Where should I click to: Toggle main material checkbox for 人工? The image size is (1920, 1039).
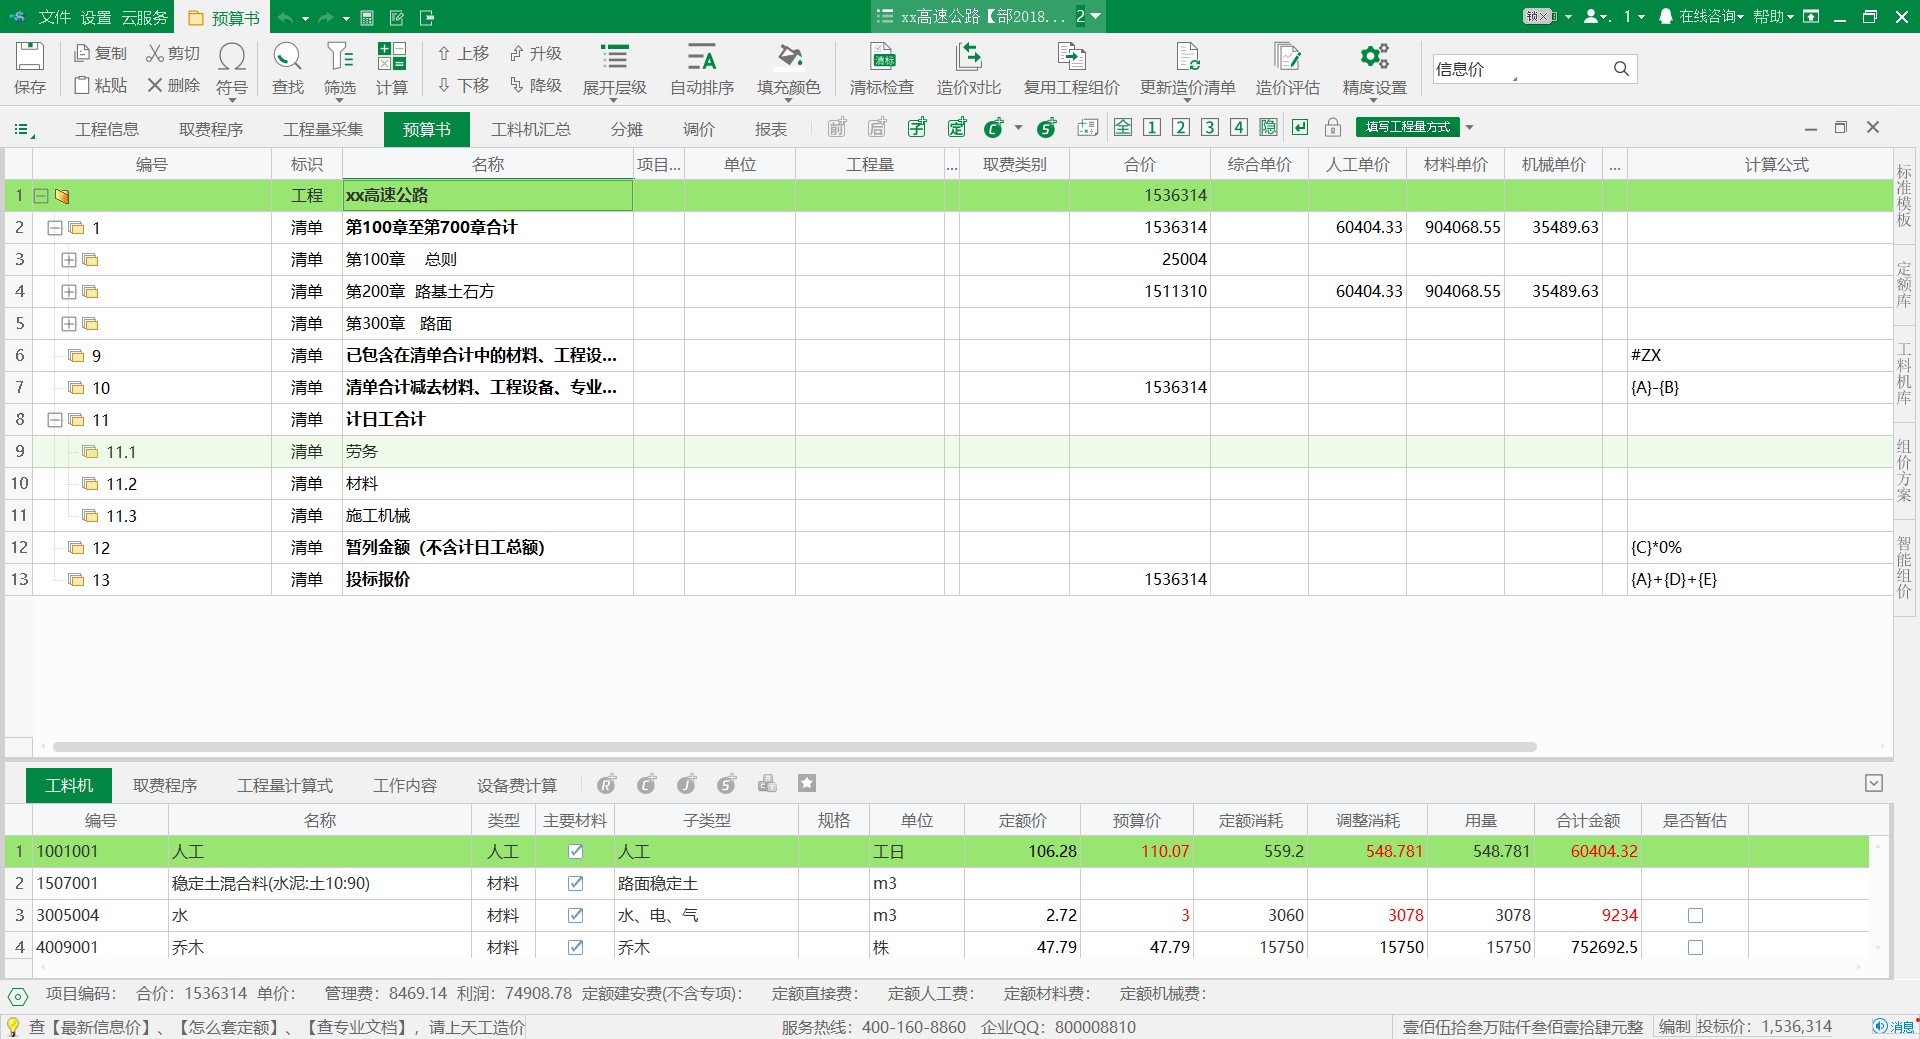point(575,851)
